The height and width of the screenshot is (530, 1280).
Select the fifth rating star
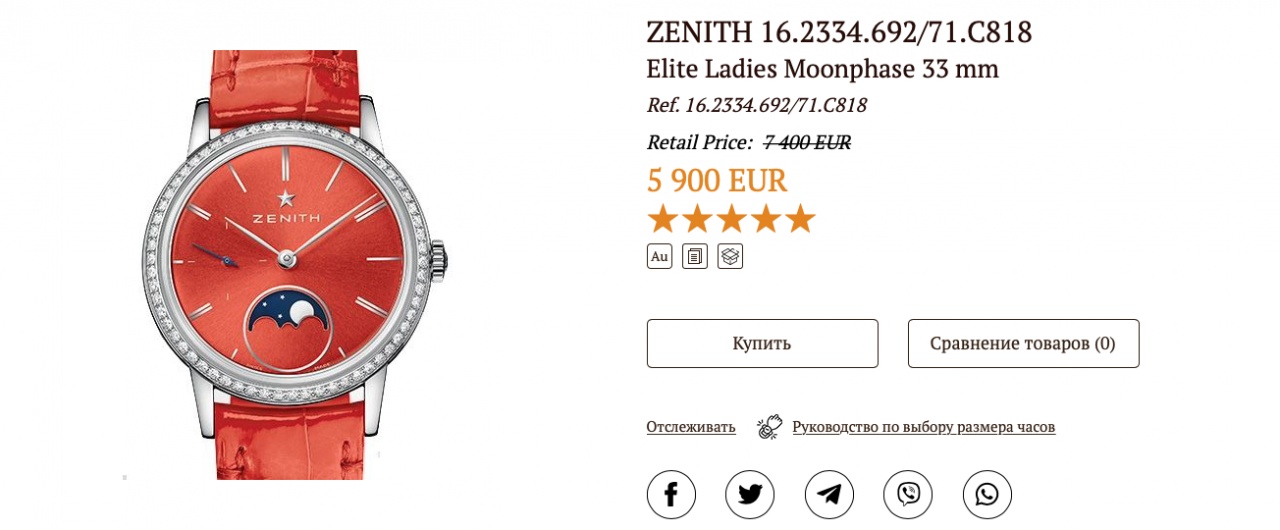[x=800, y=219]
